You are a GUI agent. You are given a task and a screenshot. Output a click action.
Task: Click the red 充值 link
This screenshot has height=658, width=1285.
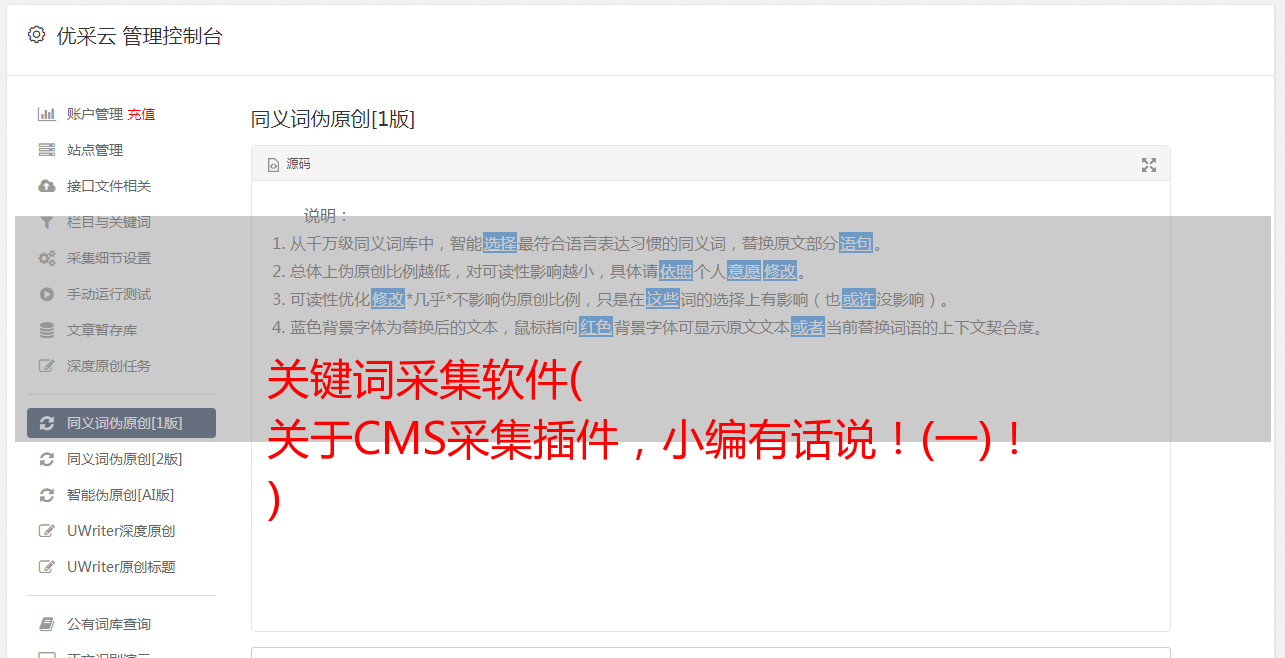tap(141, 114)
